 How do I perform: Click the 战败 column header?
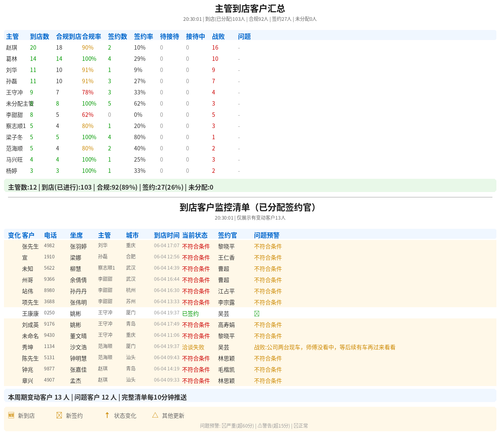218,36
